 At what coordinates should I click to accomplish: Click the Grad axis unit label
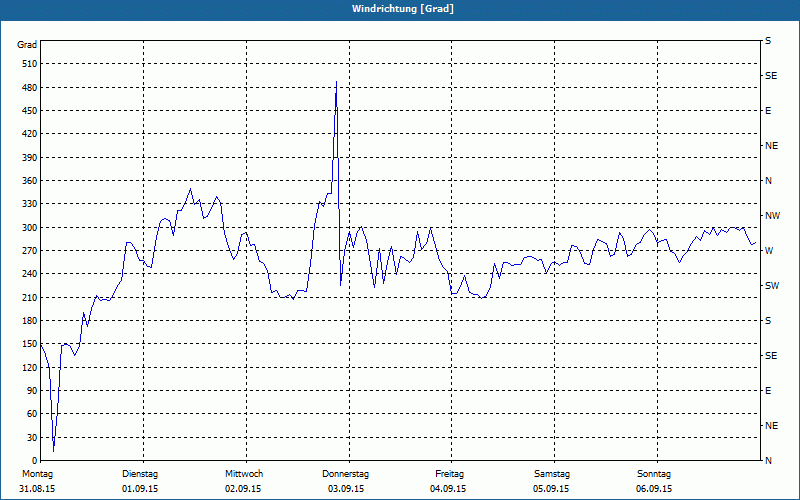click(x=27, y=45)
